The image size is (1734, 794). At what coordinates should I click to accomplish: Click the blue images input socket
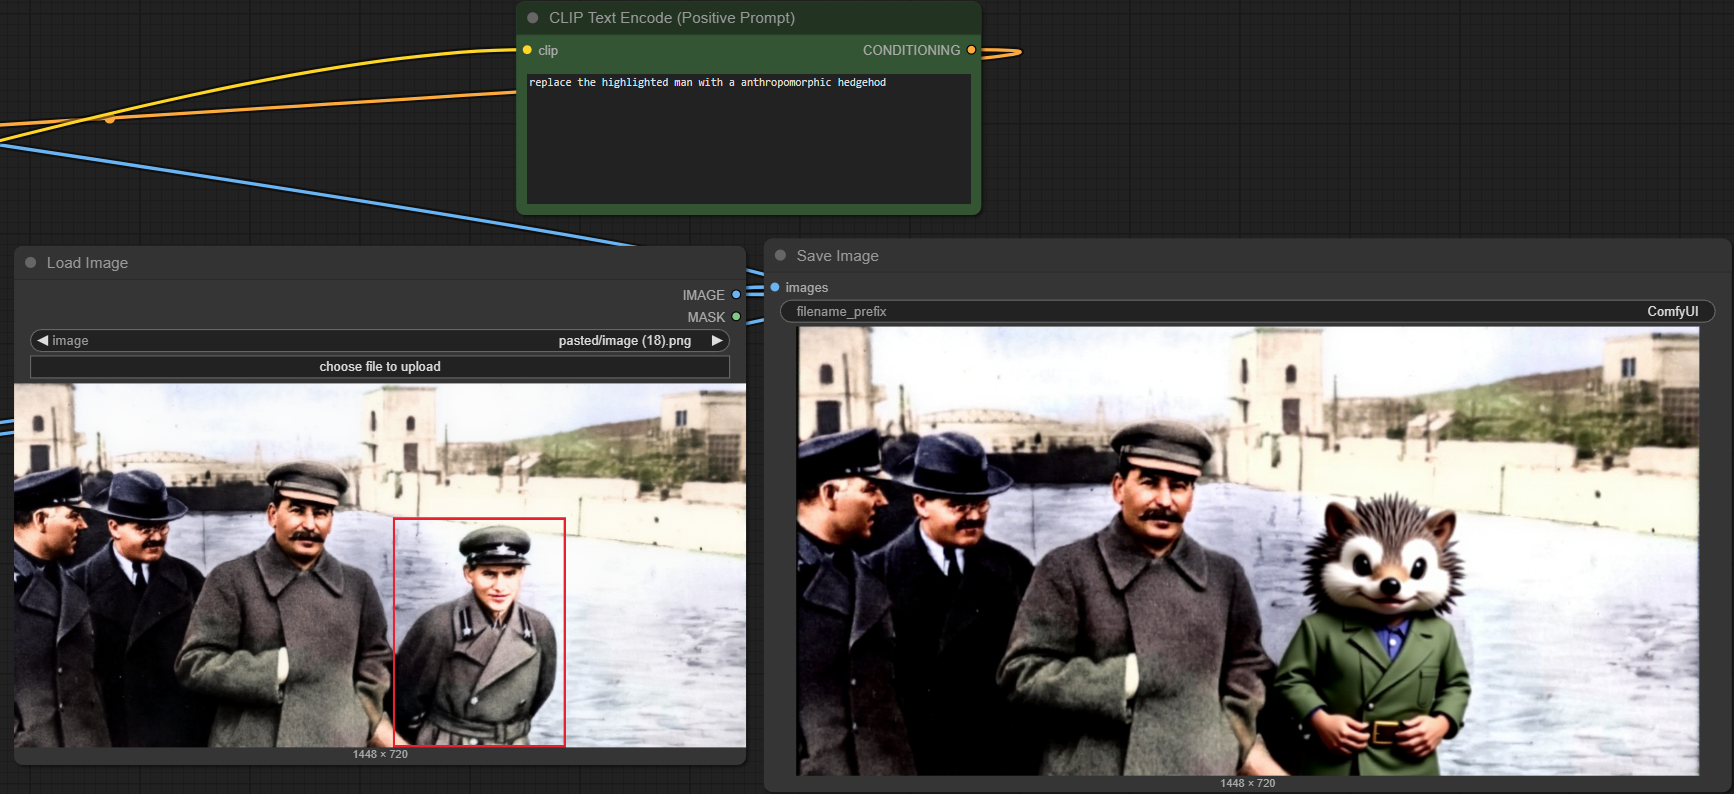pyautogui.click(x=775, y=288)
